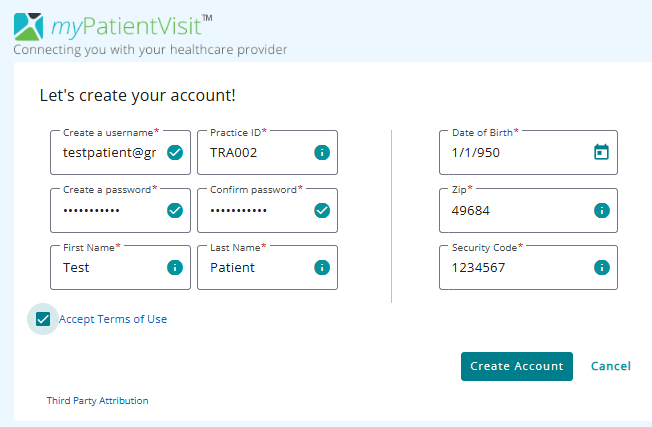The image size is (652, 427).
Task: Click the username validation checkmark icon
Action: [175, 153]
